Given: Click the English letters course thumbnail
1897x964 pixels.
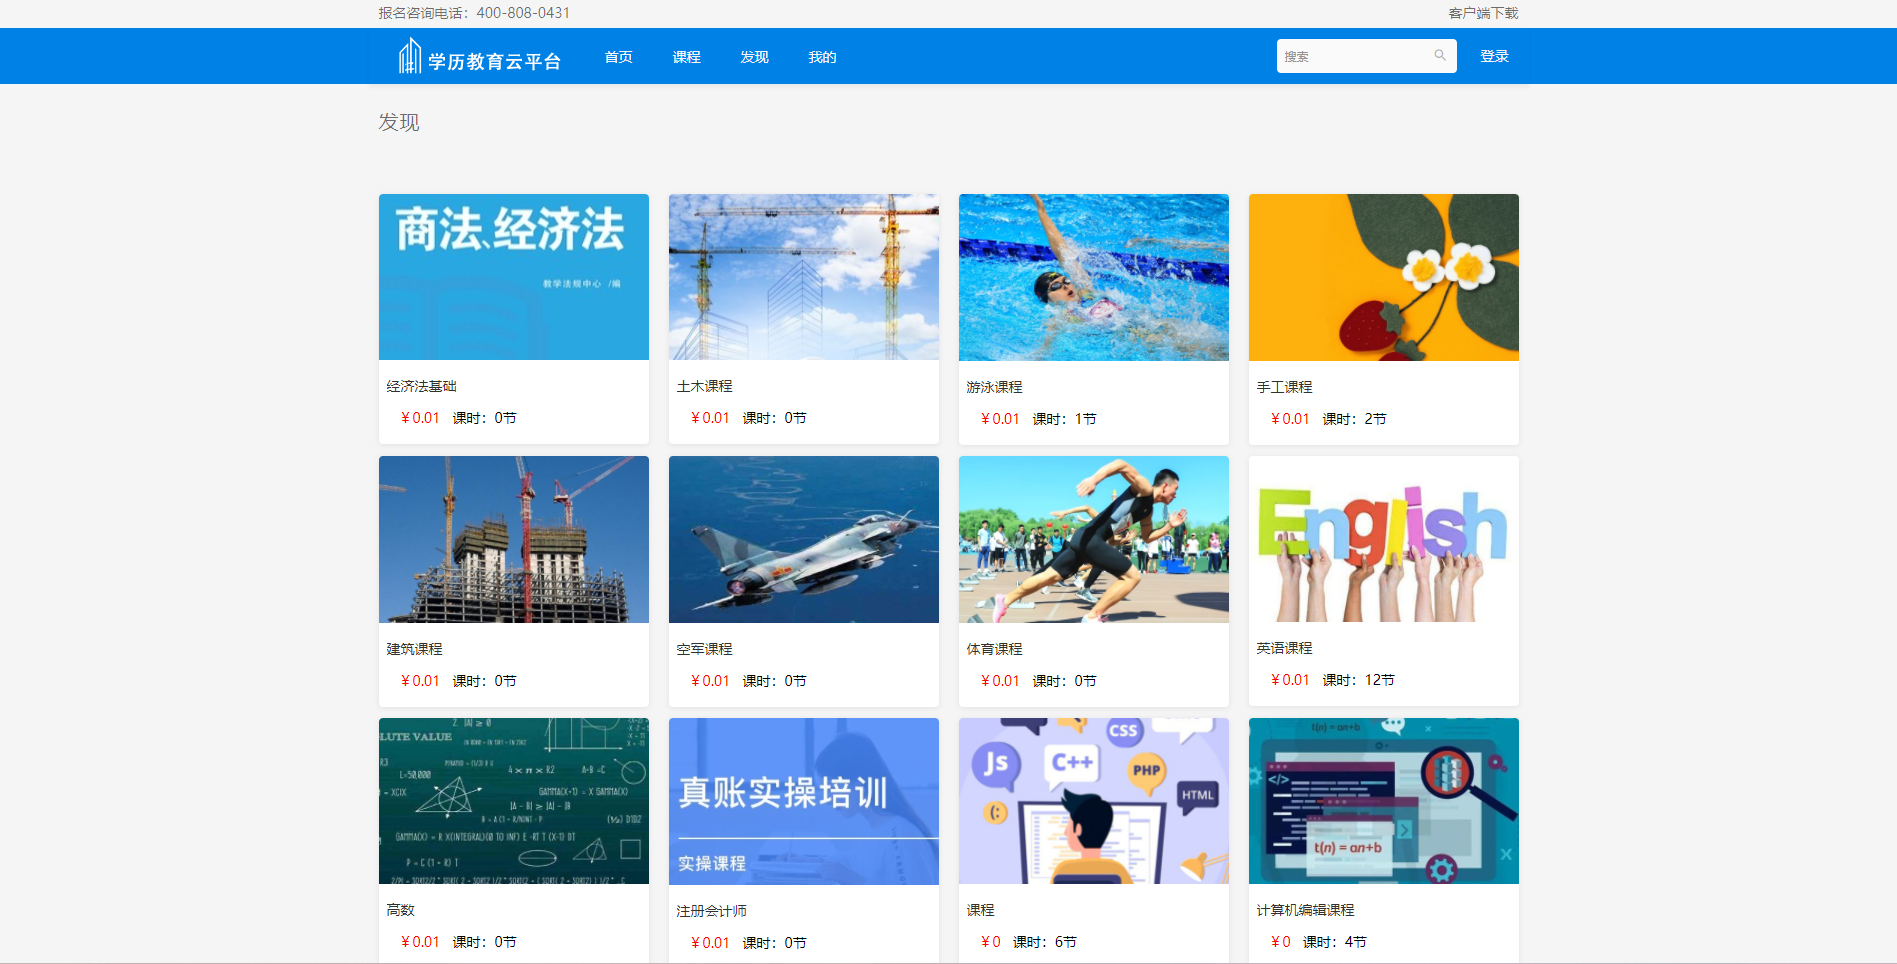Looking at the screenshot, I should click(x=1383, y=539).
